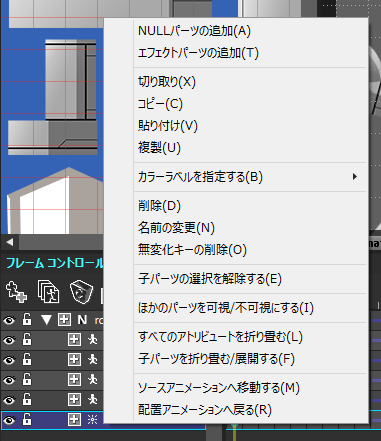This screenshot has width=381, height=441.
Task: Expand plus box on row above selected effect row
Action: pyautogui.click(x=74, y=399)
